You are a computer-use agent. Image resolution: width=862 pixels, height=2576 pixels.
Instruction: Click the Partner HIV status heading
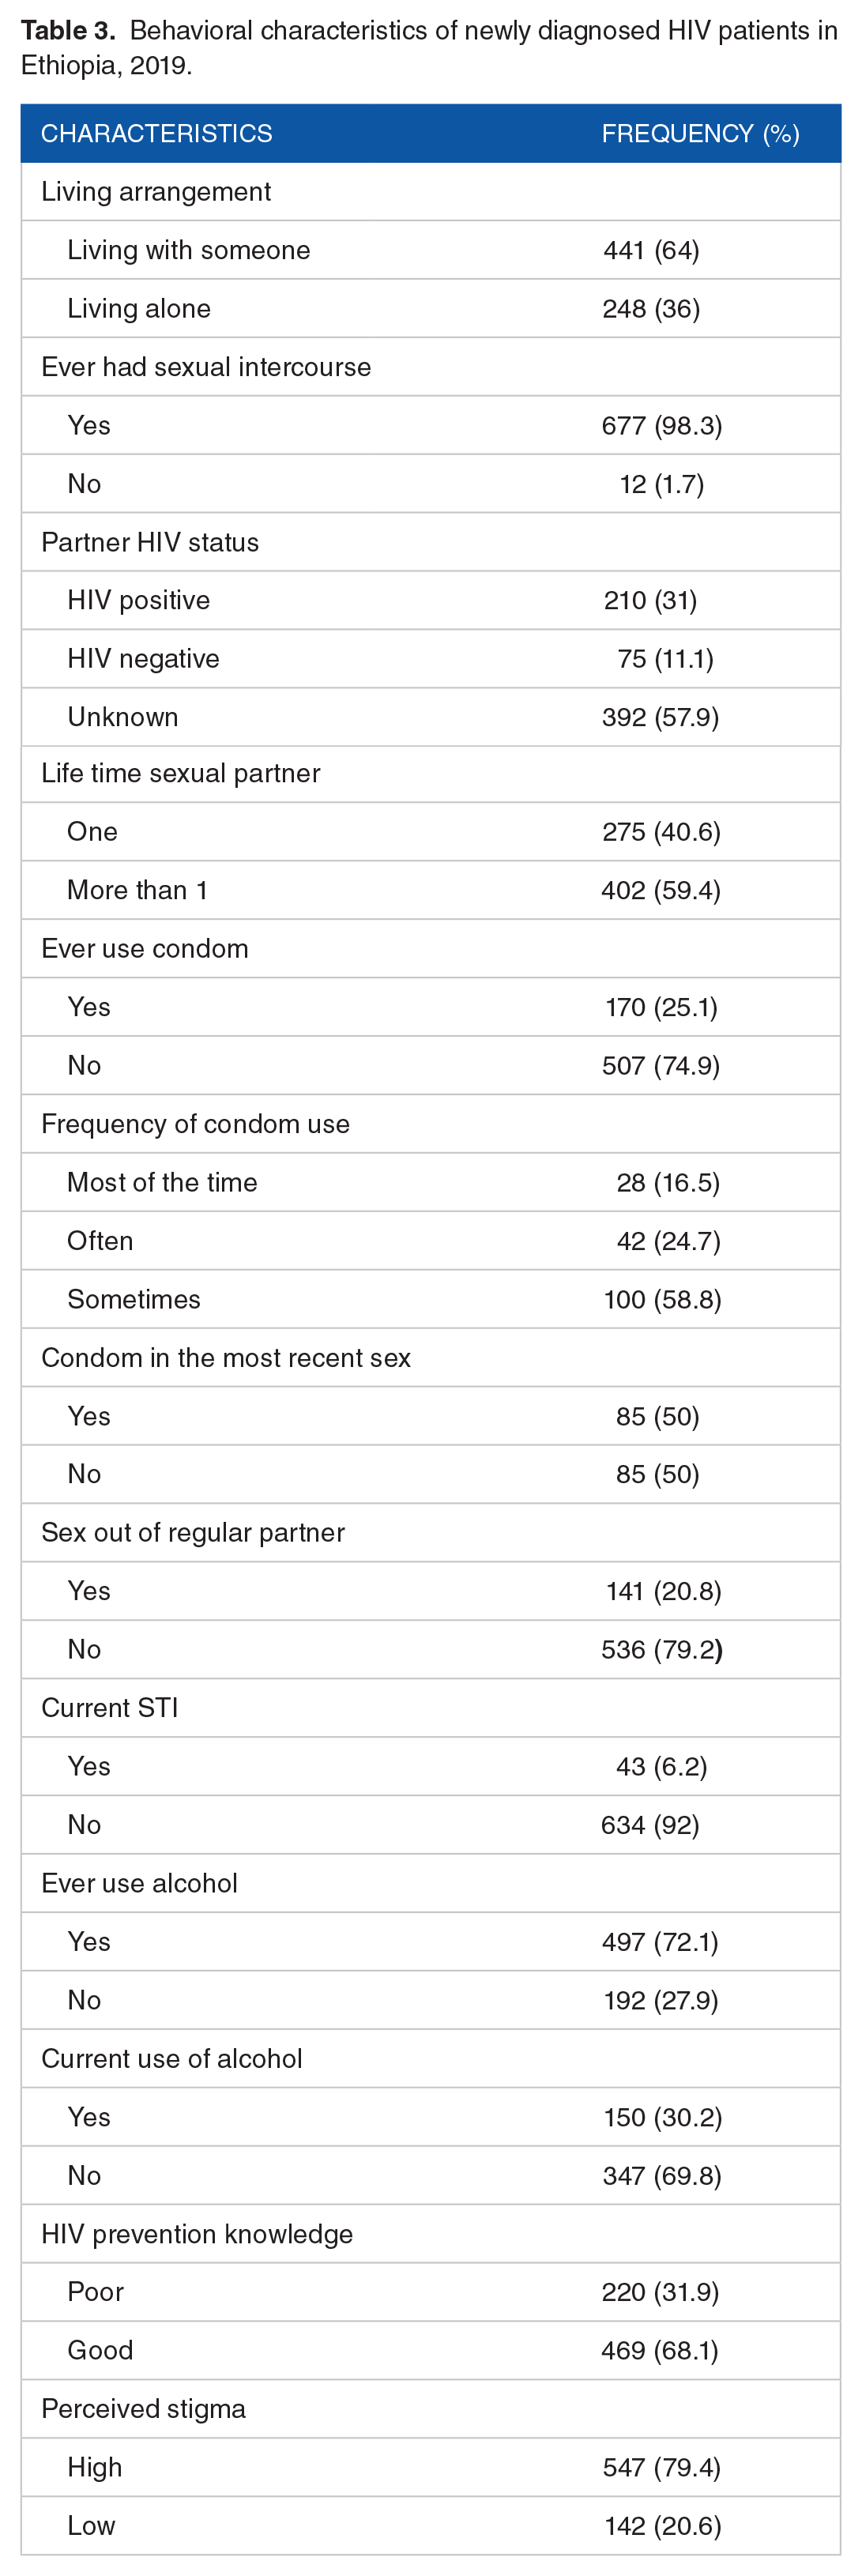(x=150, y=542)
